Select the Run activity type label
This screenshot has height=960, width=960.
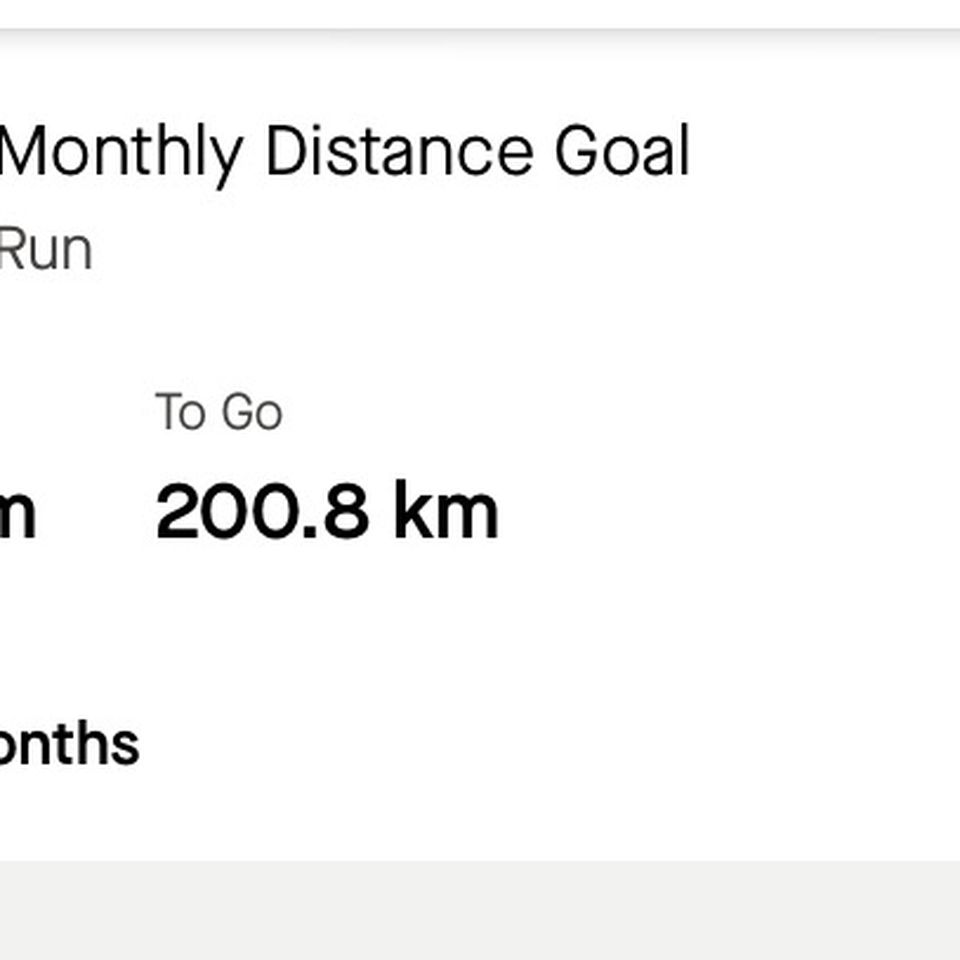46,249
